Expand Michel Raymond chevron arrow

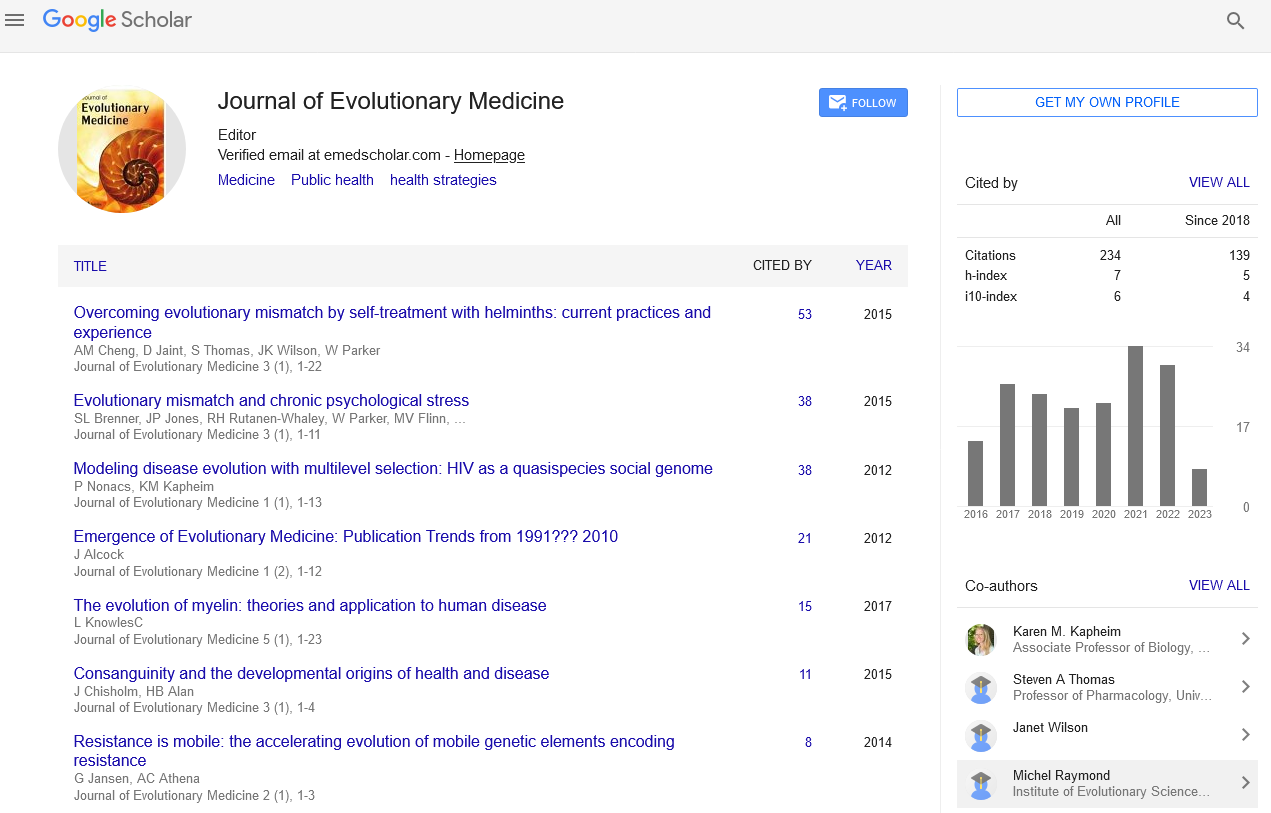(1245, 783)
